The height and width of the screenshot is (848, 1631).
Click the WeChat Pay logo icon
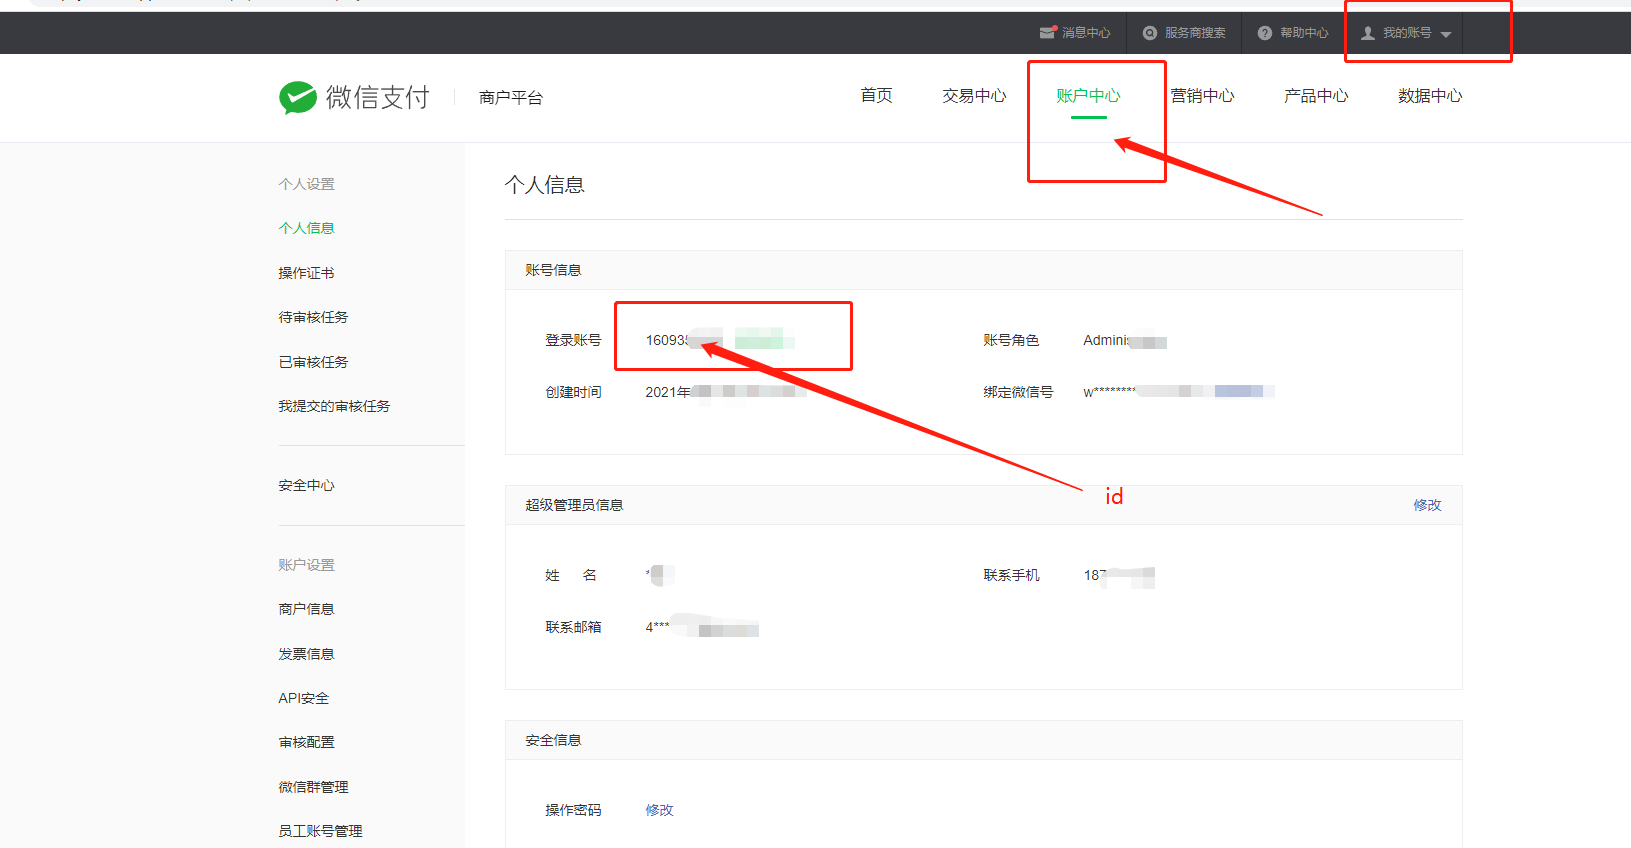click(x=298, y=97)
